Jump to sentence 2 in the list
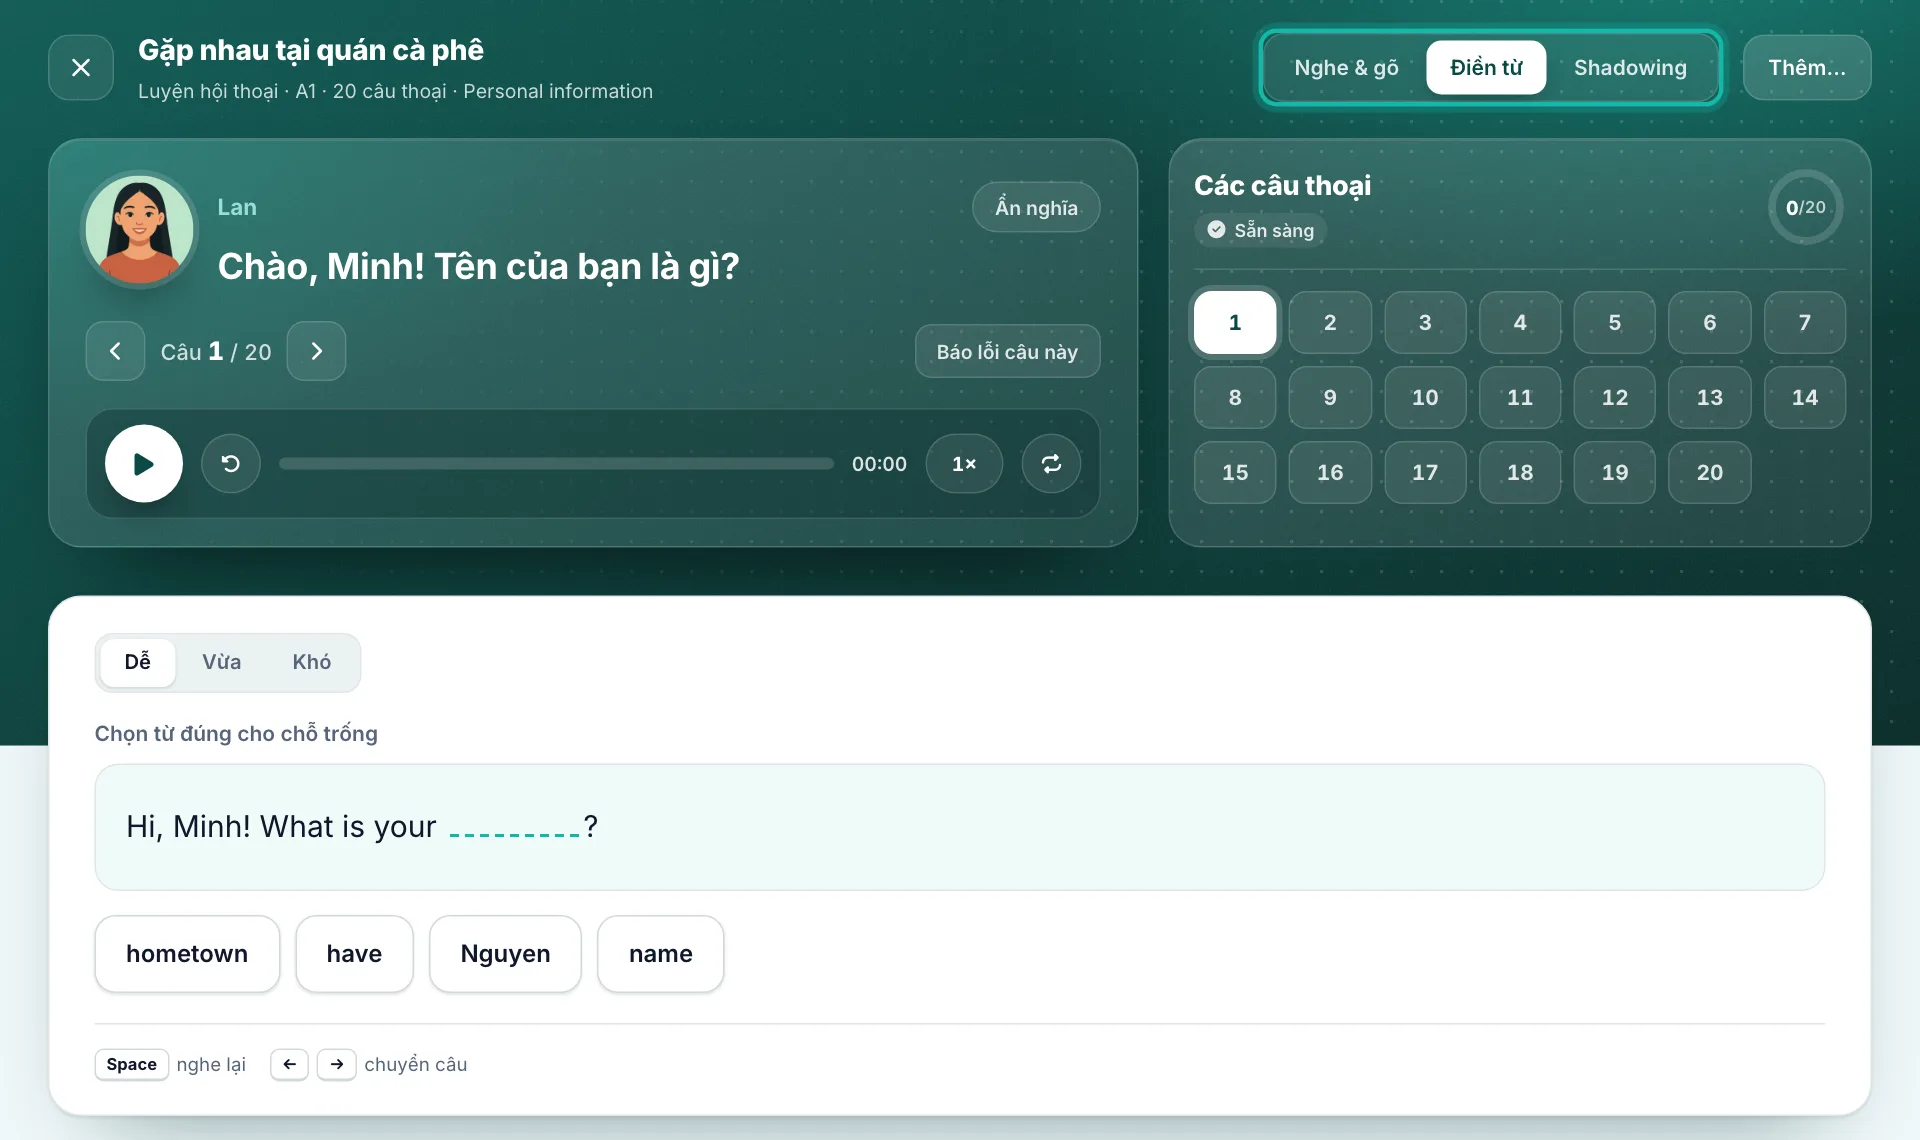The height and width of the screenshot is (1140, 1920). coord(1330,322)
